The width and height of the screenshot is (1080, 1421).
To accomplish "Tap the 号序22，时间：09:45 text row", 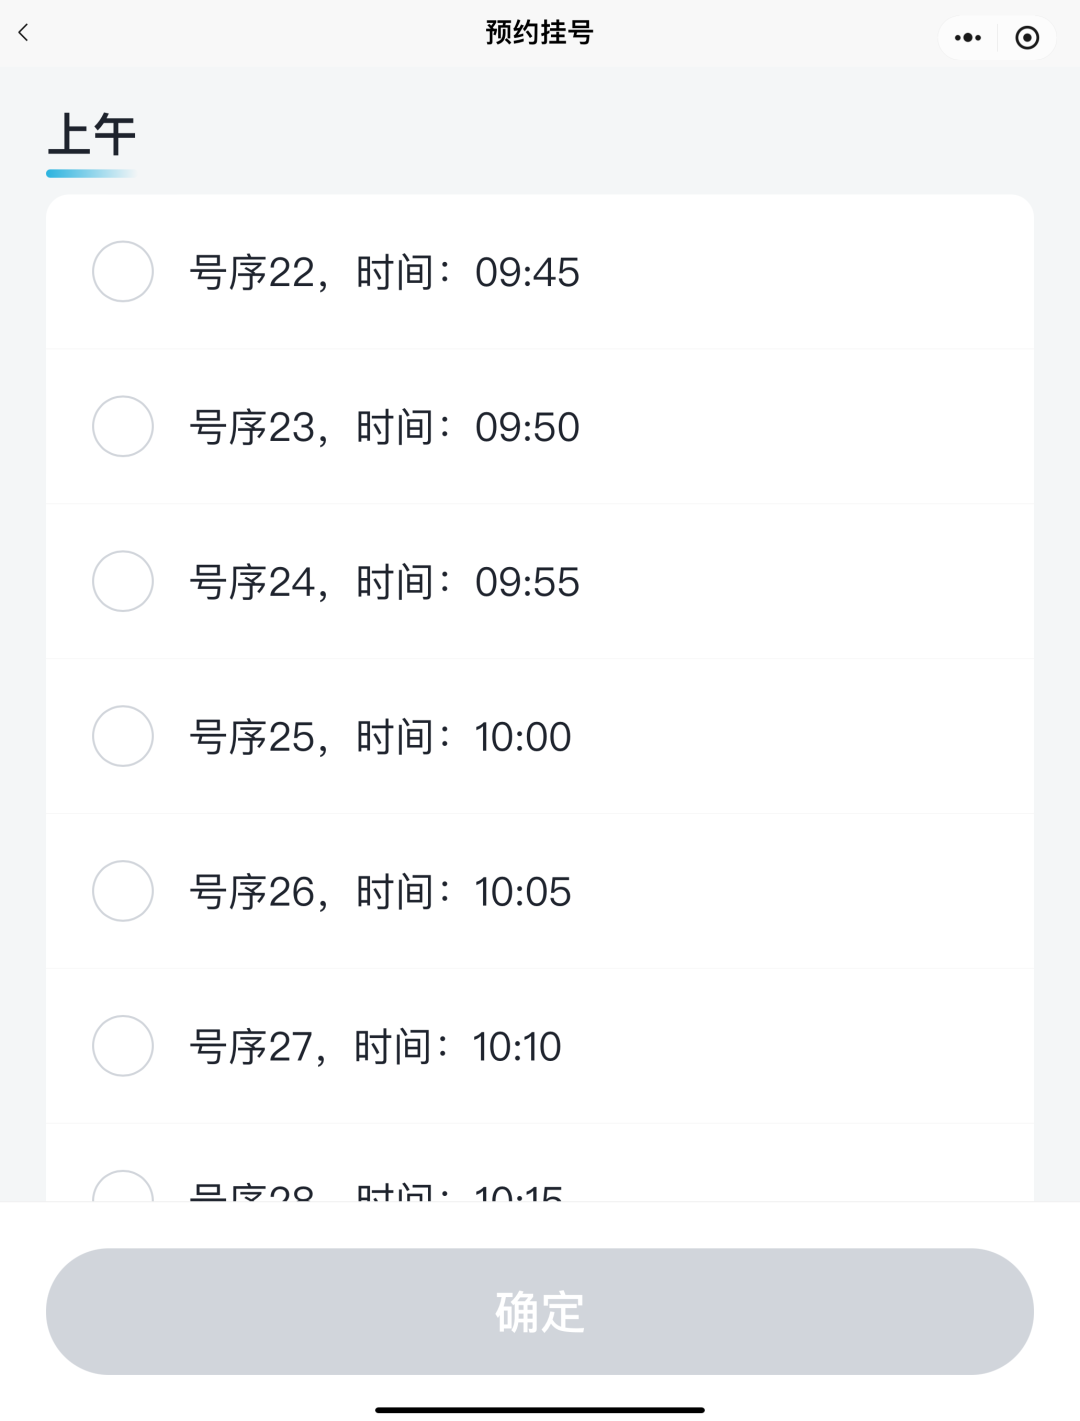I will pos(384,272).
